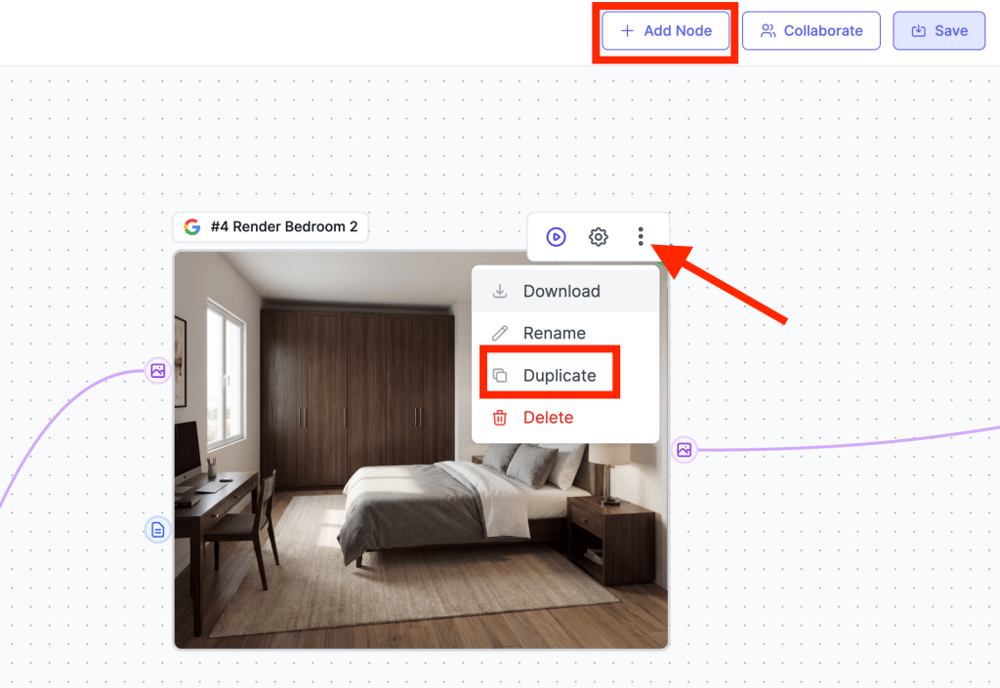Open the Collaborate sharing button

[x=811, y=31]
